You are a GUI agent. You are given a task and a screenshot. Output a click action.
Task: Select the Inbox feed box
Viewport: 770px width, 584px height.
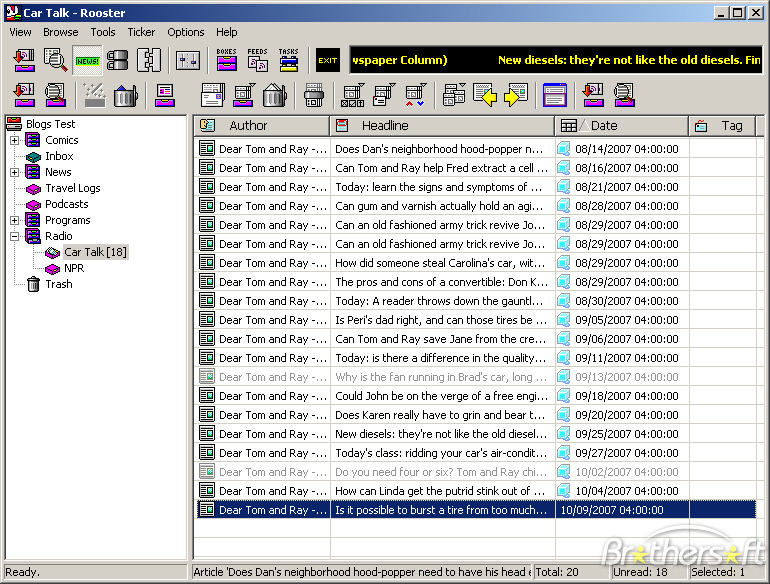59,156
